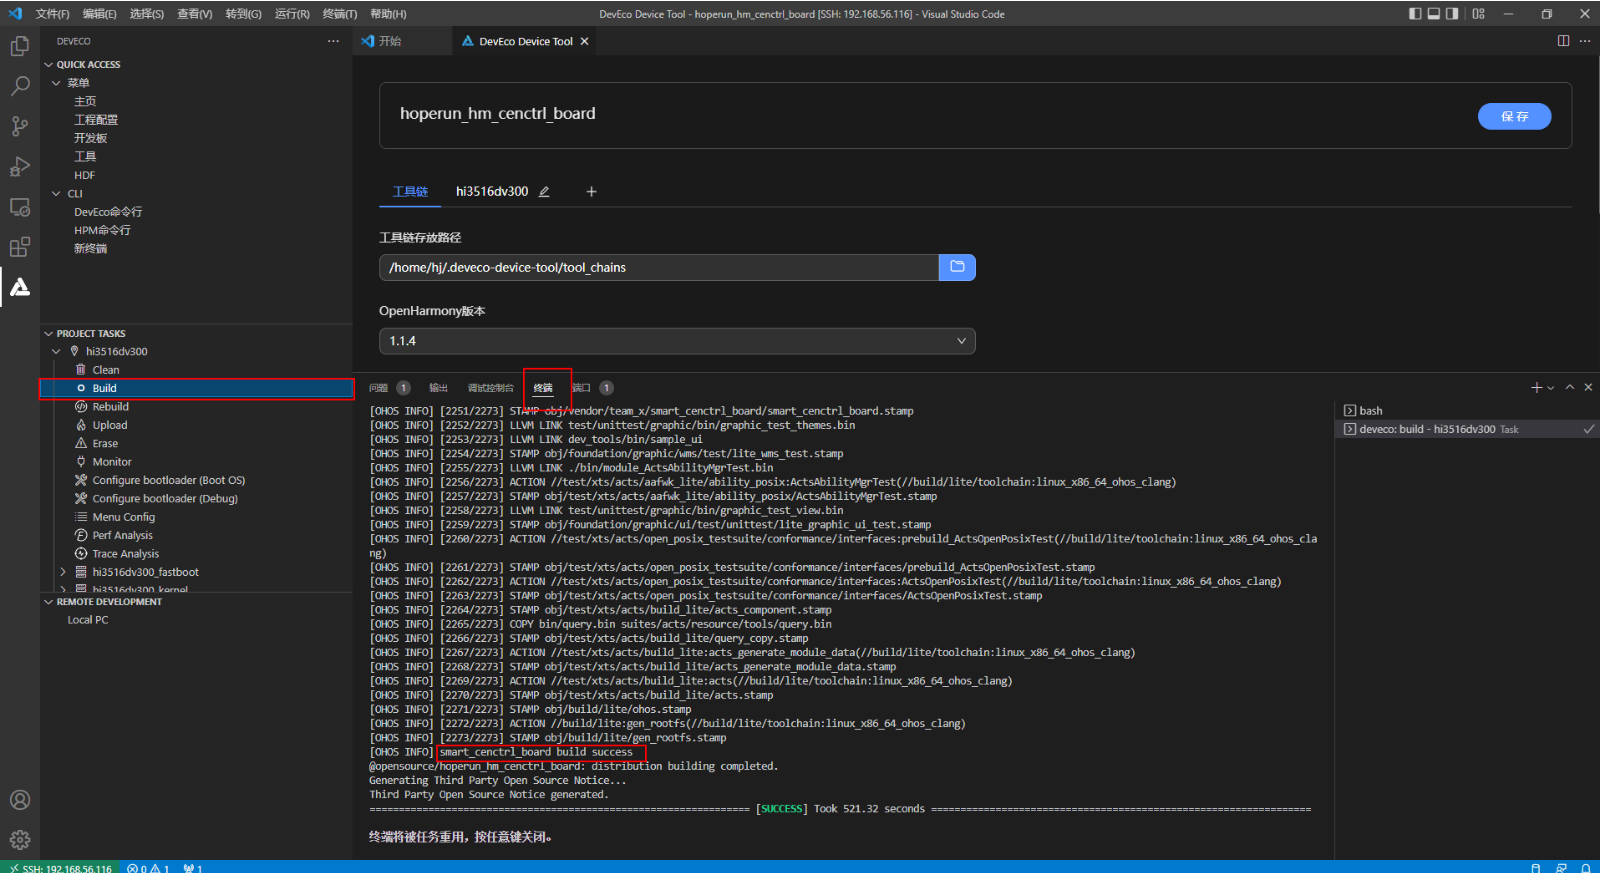Screen dimensions: 1602x873
Task: Open customize layout icon in title bar
Action: point(1479,14)
